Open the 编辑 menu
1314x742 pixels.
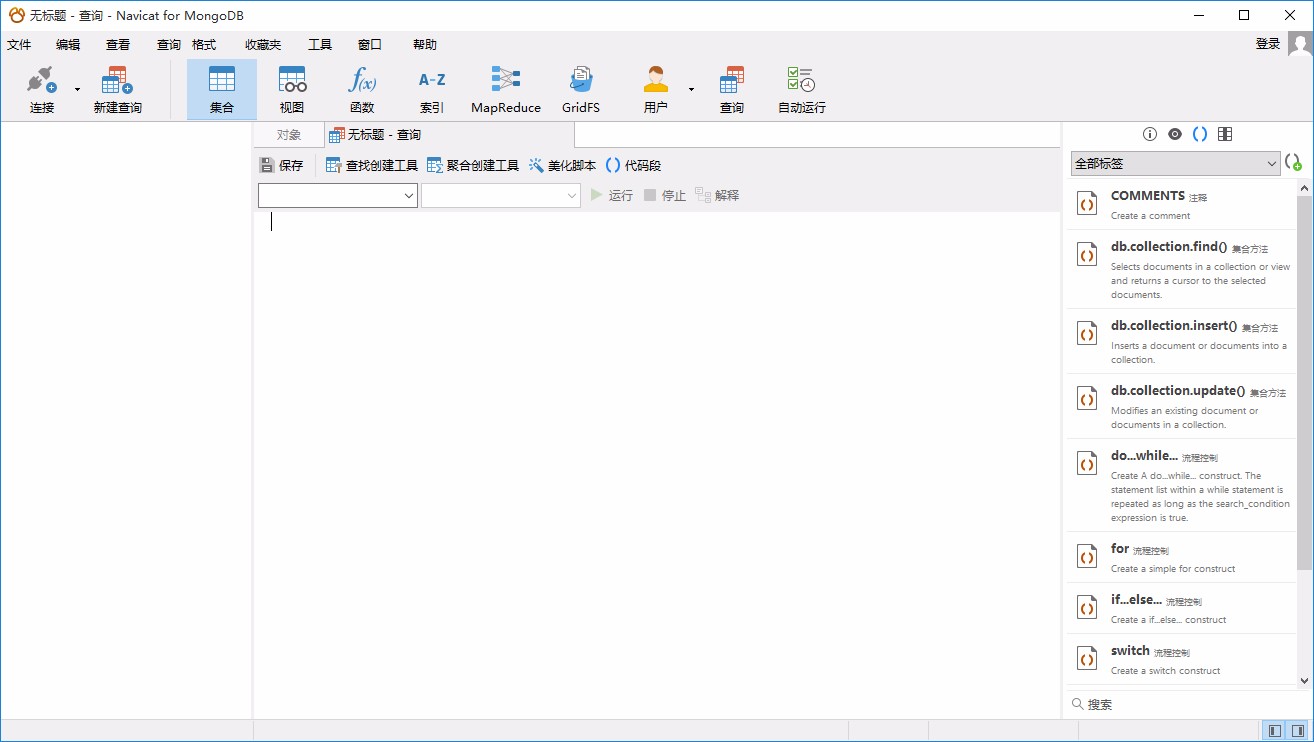tap(68, 45)
